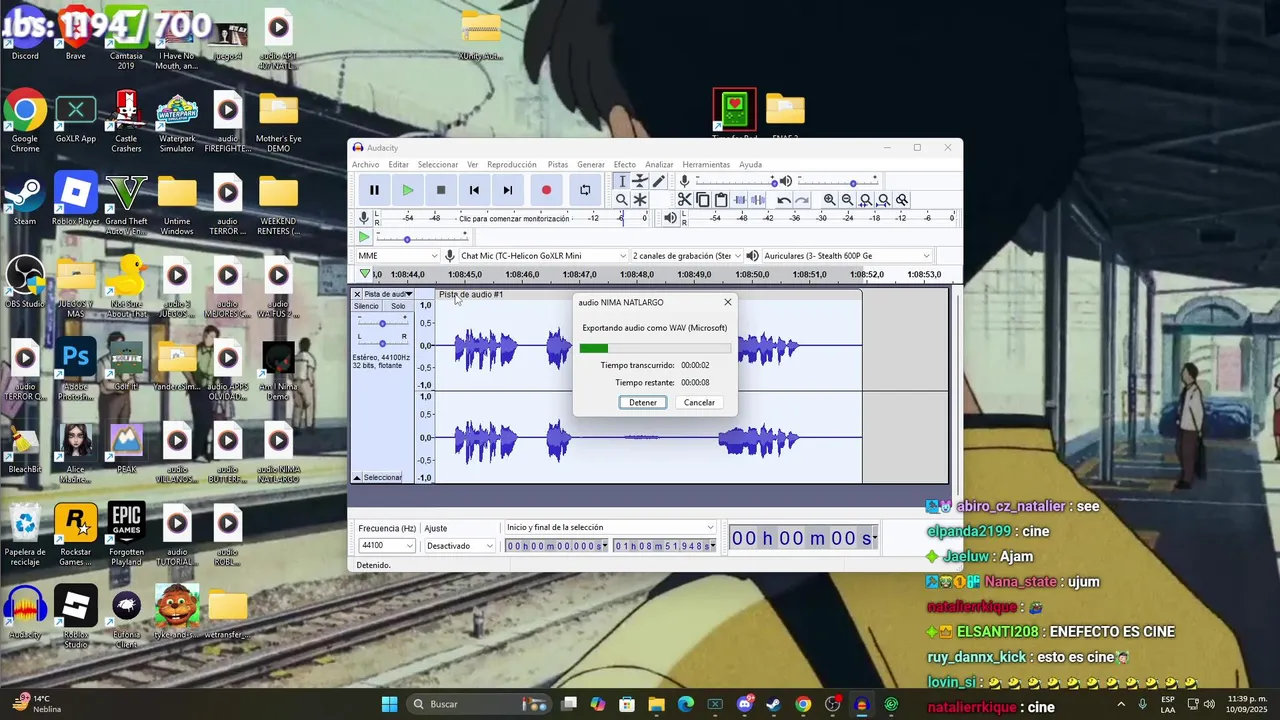Click Cancelar in the export dialog
The width and height of the screenshot is (1280, 720).
[x=699, y=402]
